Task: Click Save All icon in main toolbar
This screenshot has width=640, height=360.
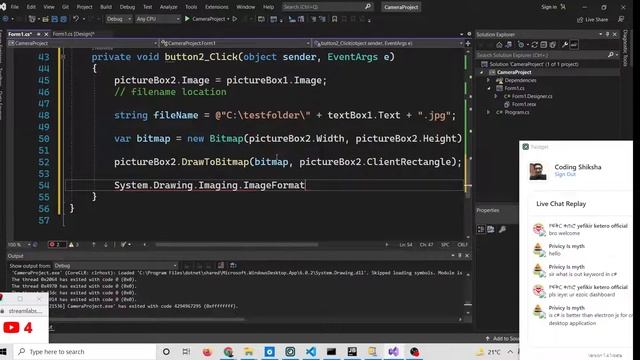Action: click(x=64, y=19)
